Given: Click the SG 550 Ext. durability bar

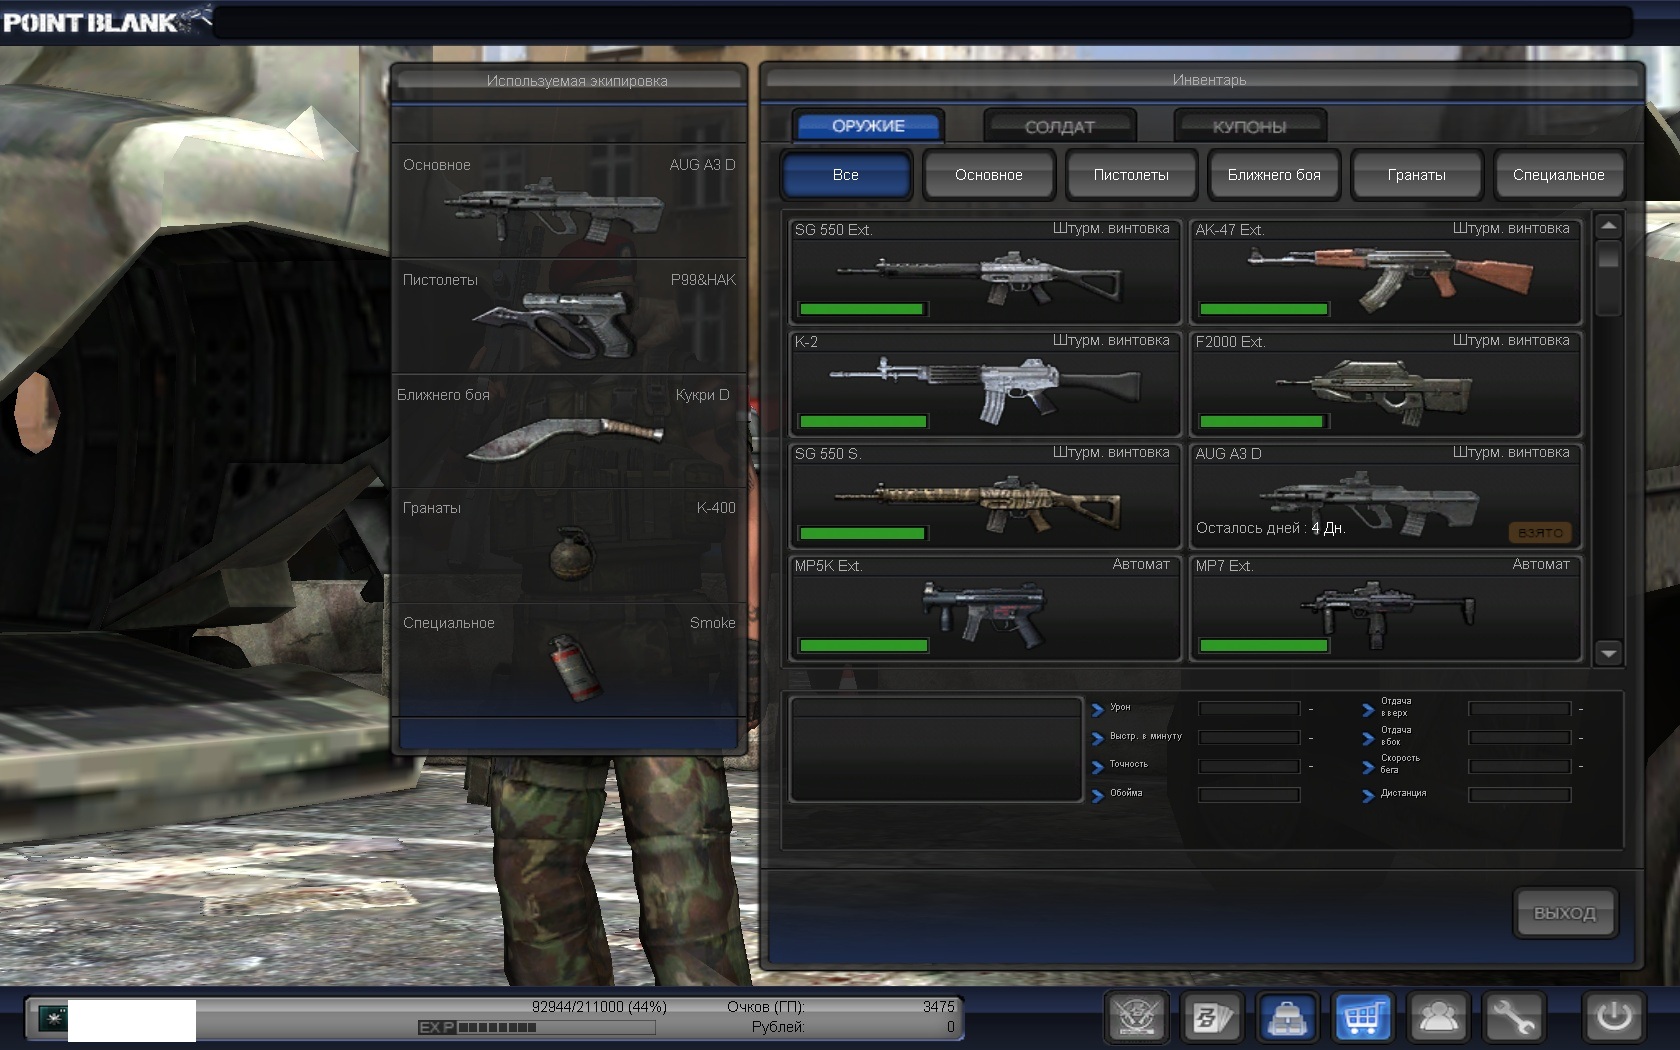Looking at the screenshot, I should tap(863, 309).
